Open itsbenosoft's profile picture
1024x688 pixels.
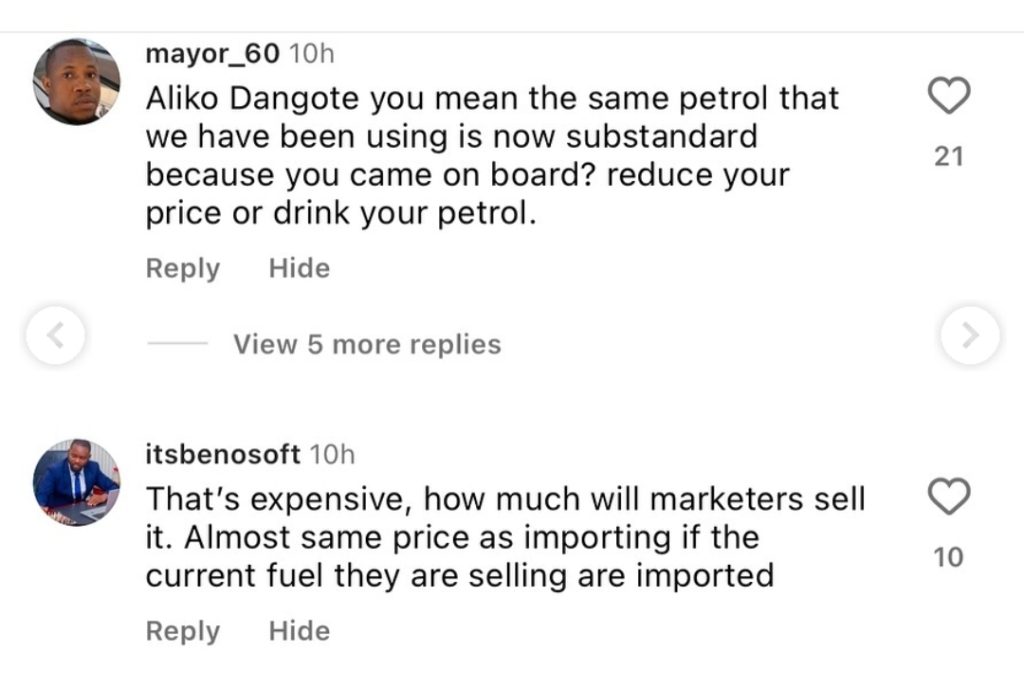tap(76, 482)
